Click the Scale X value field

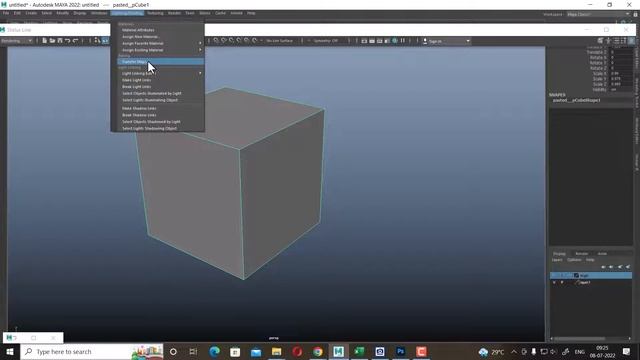coord(621,73)
